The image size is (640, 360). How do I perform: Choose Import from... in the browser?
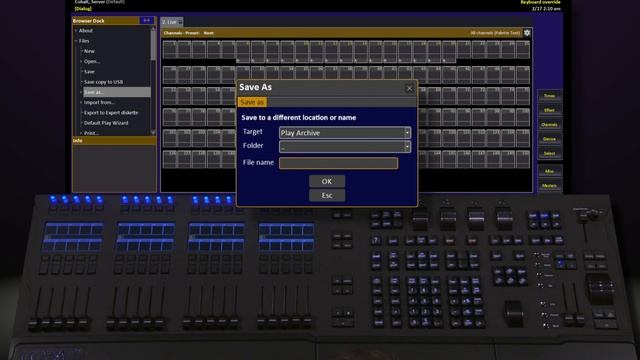tap(99, 102)
